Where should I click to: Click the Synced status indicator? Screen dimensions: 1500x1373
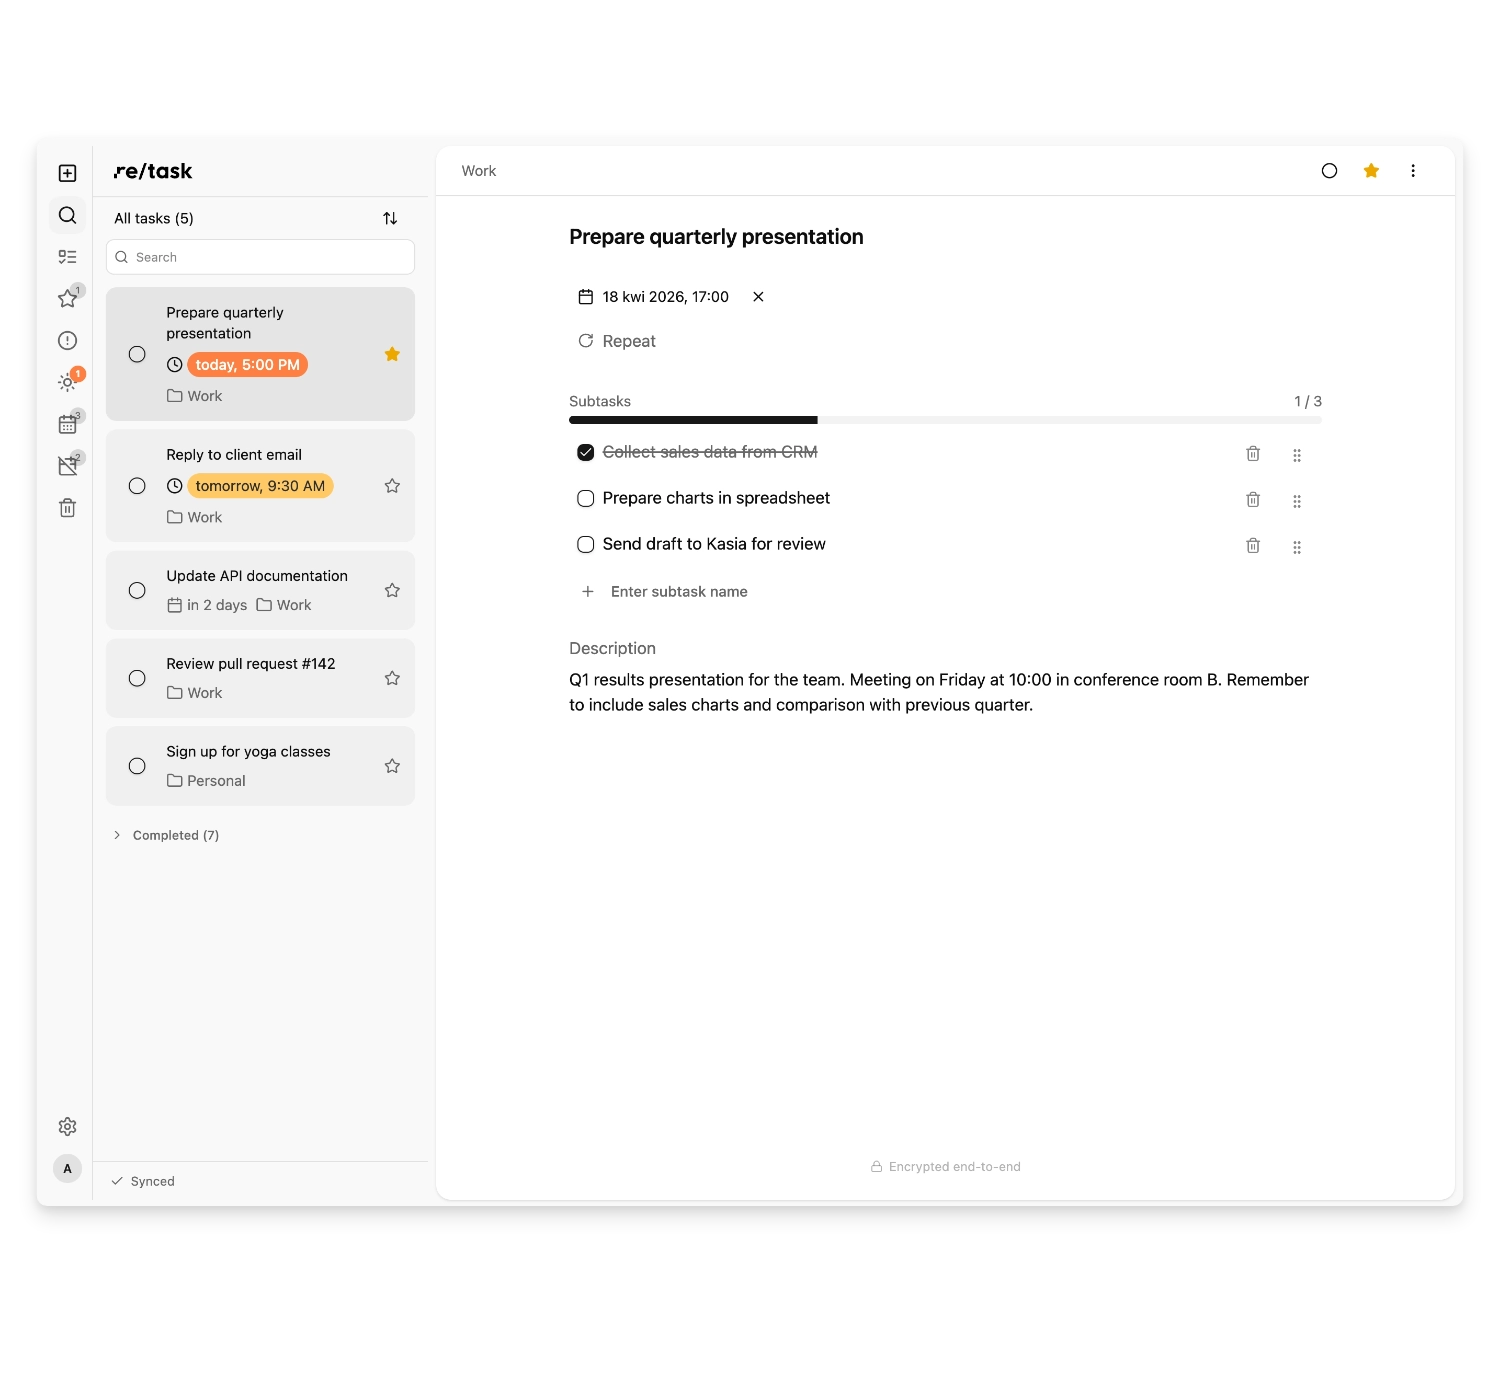tap(143, 1181)
